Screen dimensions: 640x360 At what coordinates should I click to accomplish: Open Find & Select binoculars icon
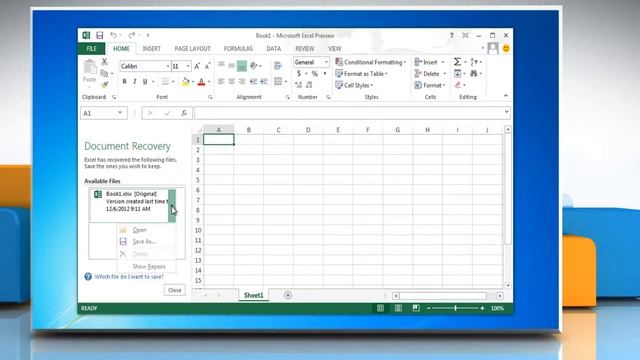coord(473,73)
